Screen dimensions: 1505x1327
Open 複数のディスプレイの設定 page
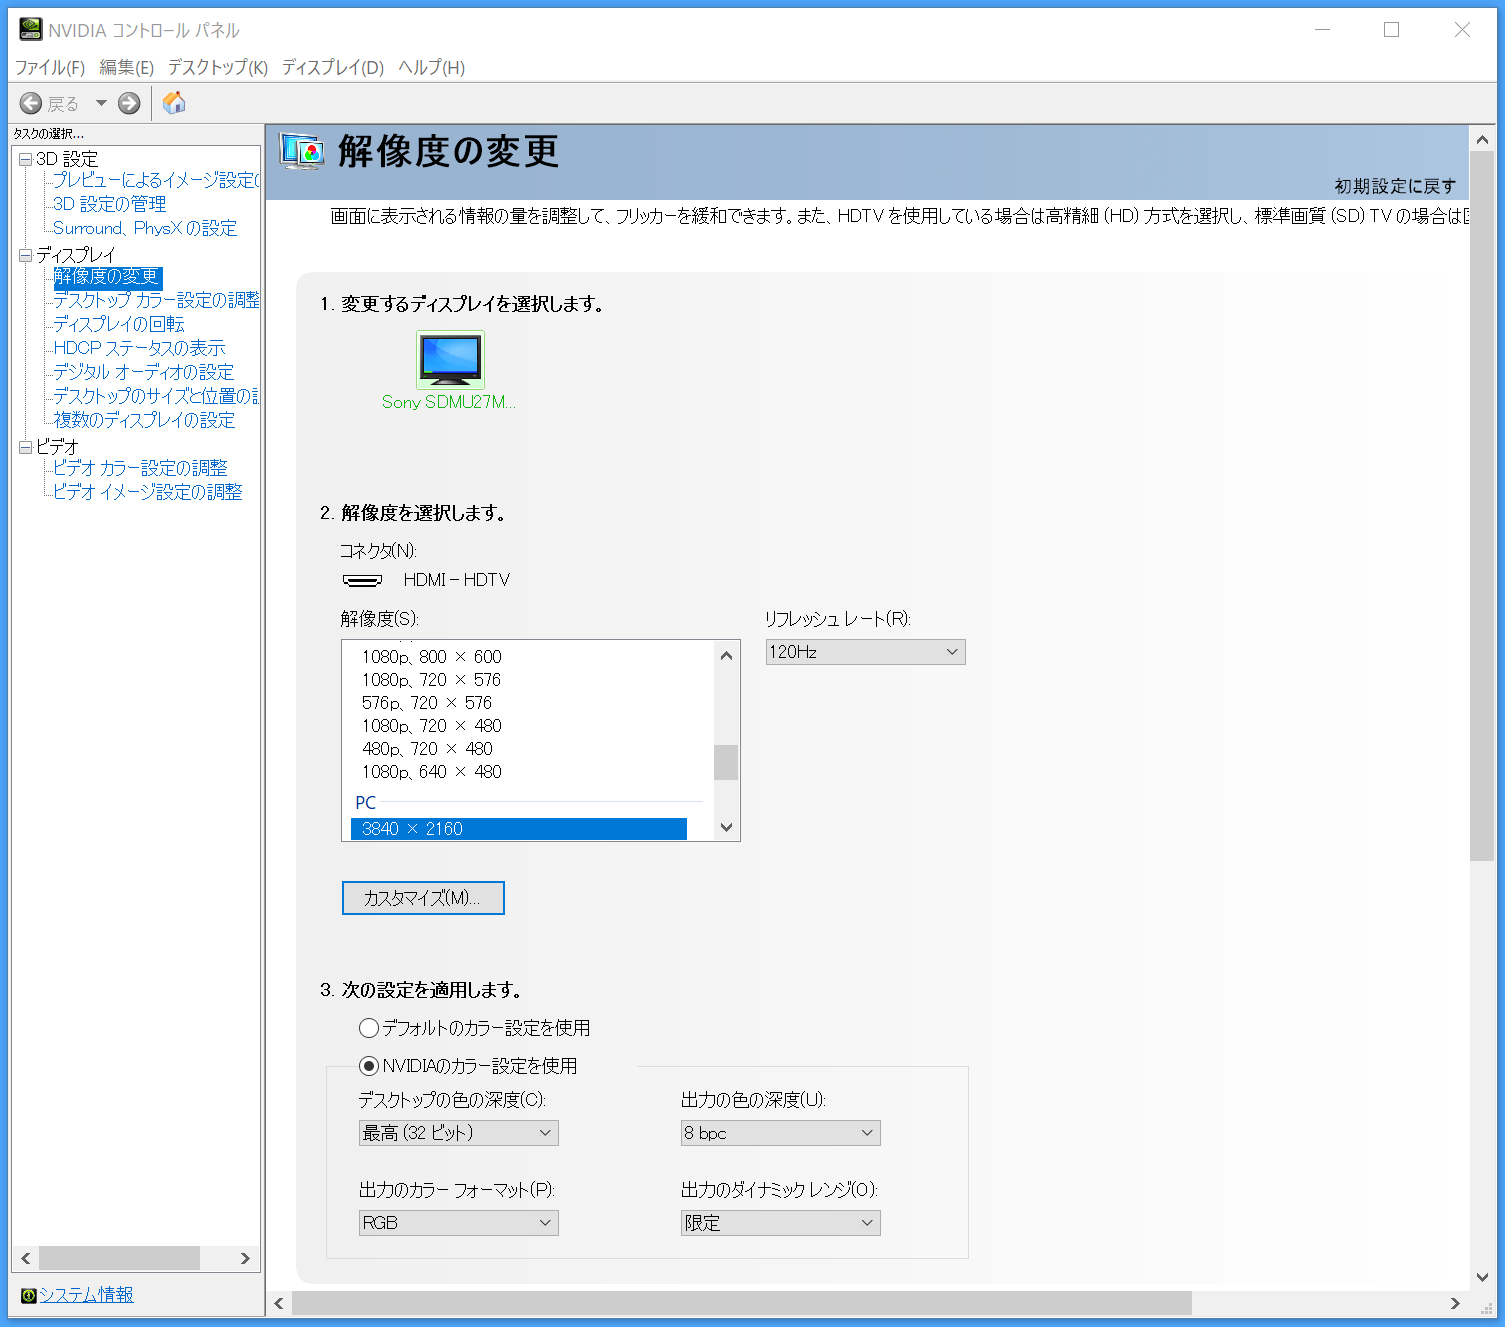click(x=144, y=420)
